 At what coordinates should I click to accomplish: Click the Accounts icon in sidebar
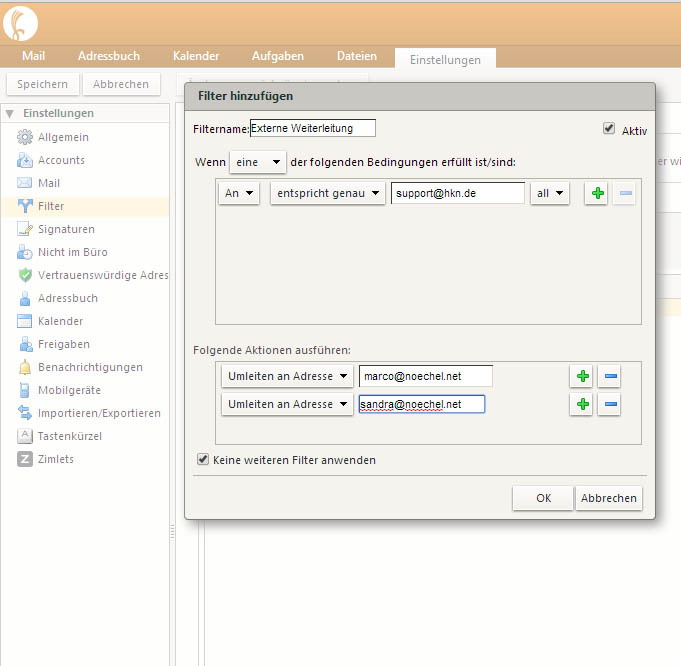[25, 160]
